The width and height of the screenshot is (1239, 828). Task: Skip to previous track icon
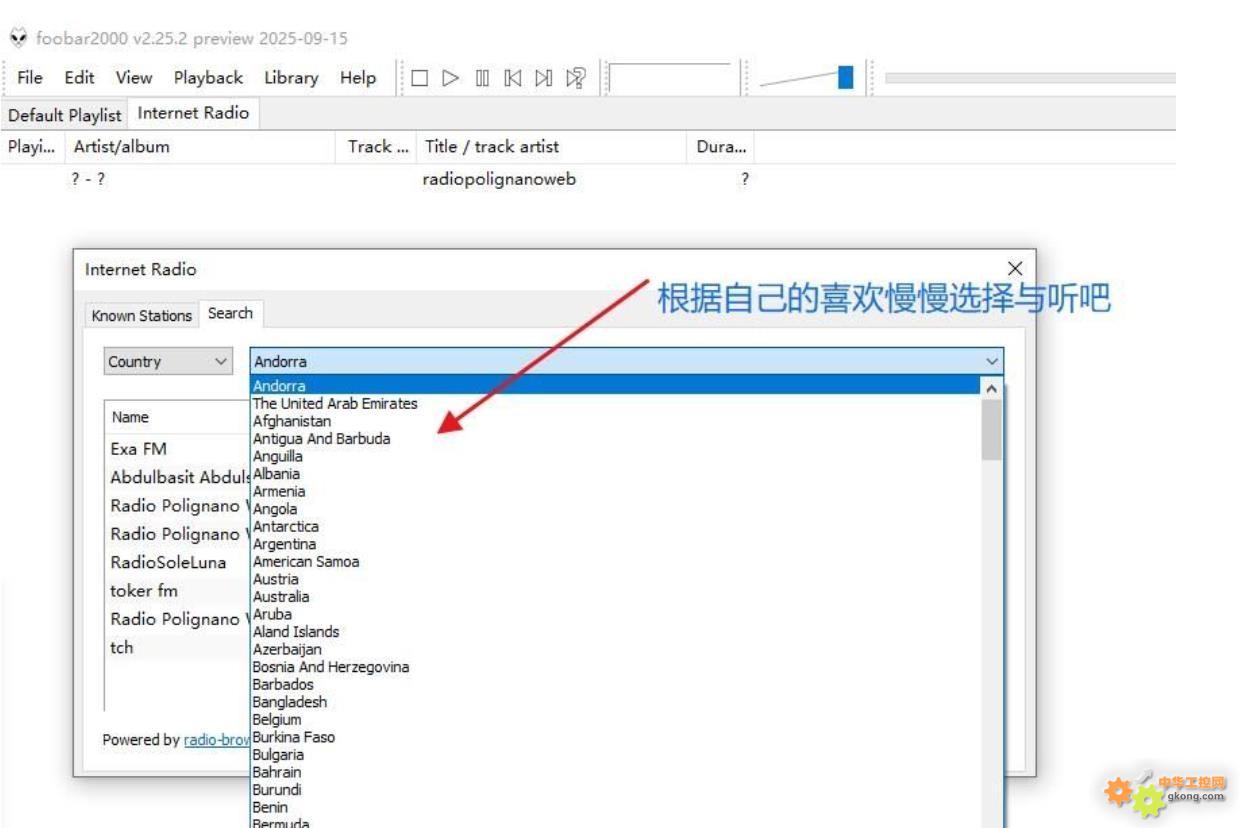tap(512, 78)
